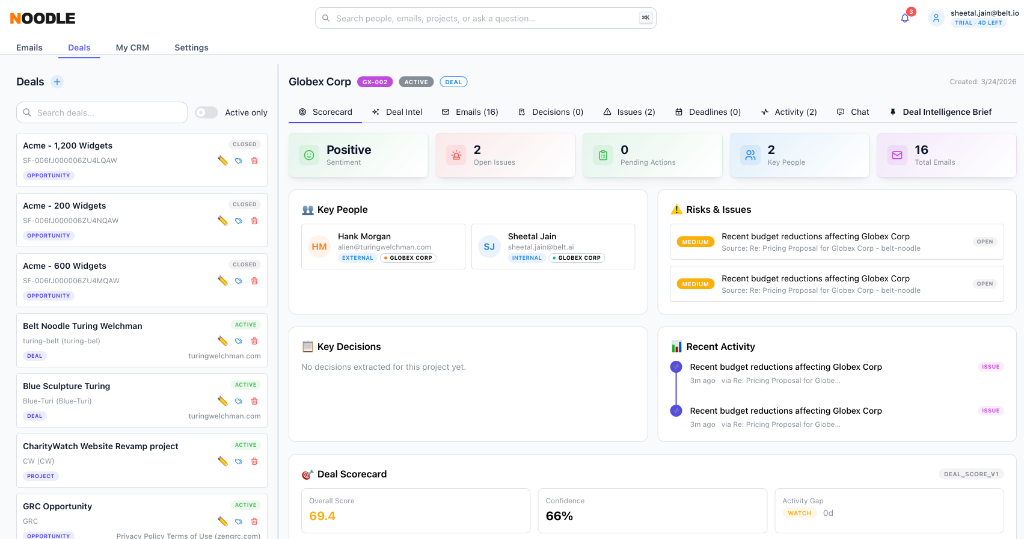Delete the Acme - 1,200 Widgets deal

pyautogui.click(x=255, y=161)
